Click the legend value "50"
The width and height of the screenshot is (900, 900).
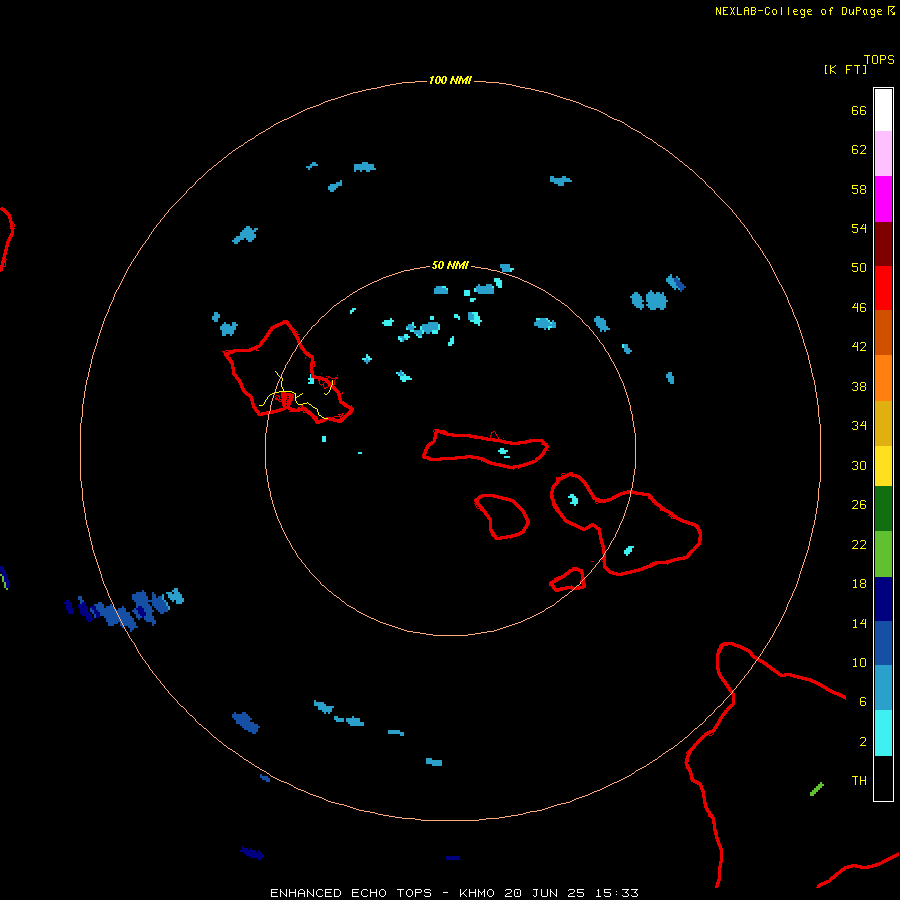(859, 268)
